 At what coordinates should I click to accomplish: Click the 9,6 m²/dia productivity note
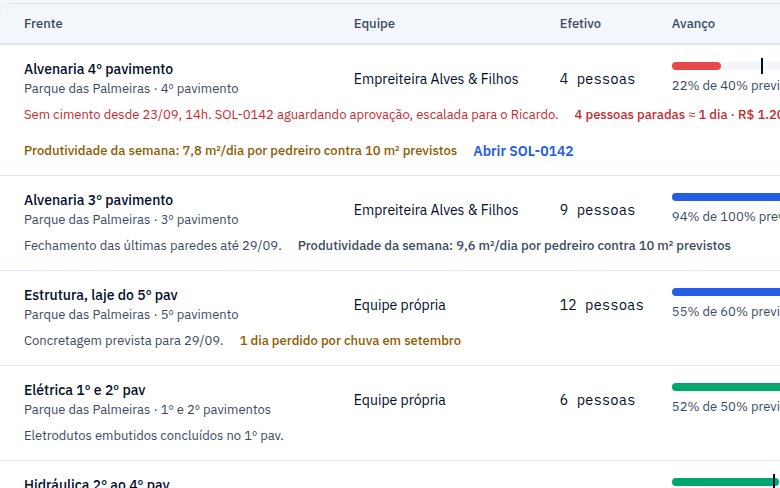[514, 246]
